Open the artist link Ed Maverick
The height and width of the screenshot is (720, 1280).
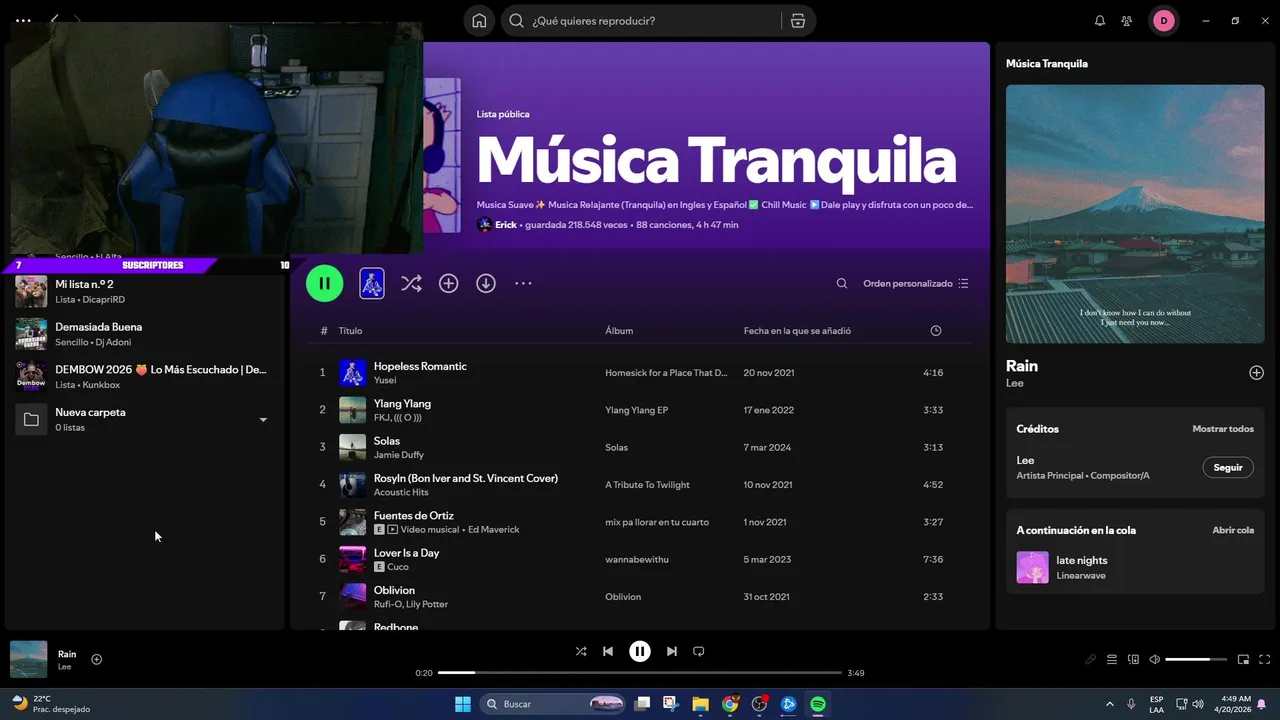pyautogui.click(x=493, y=530)
